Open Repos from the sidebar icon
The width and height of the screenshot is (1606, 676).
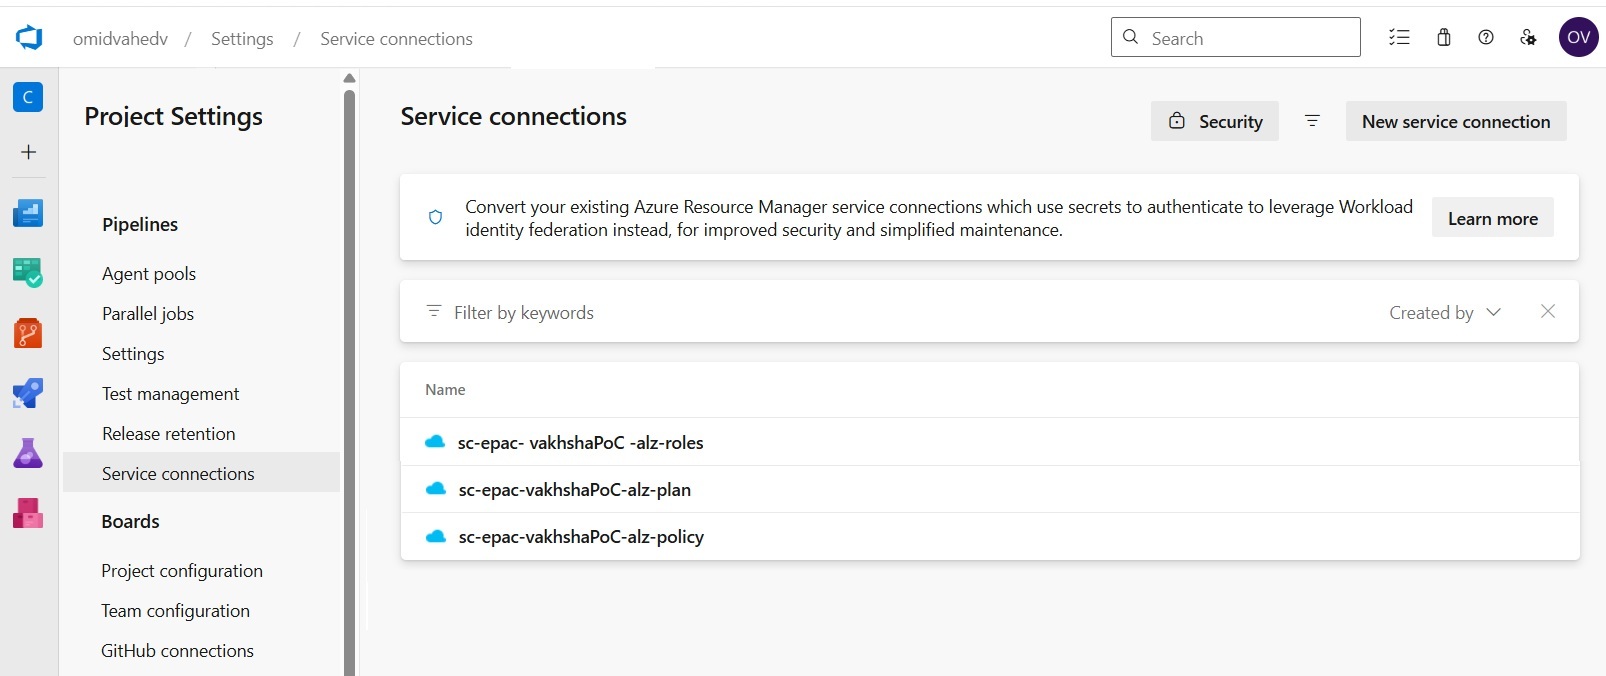tap(28, 333)
